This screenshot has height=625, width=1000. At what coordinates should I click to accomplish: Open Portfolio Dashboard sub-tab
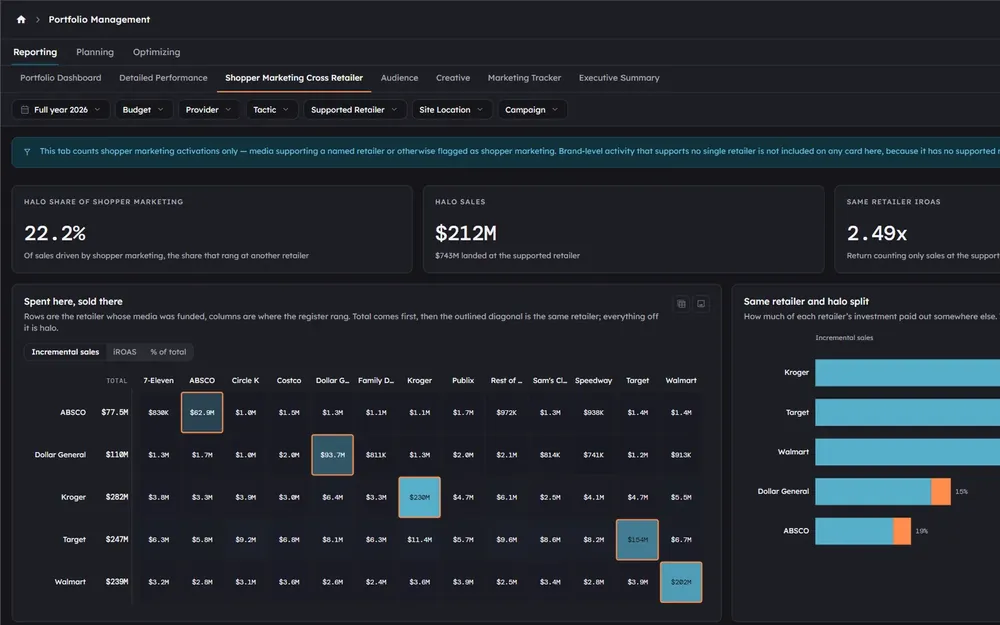(61, 78)
